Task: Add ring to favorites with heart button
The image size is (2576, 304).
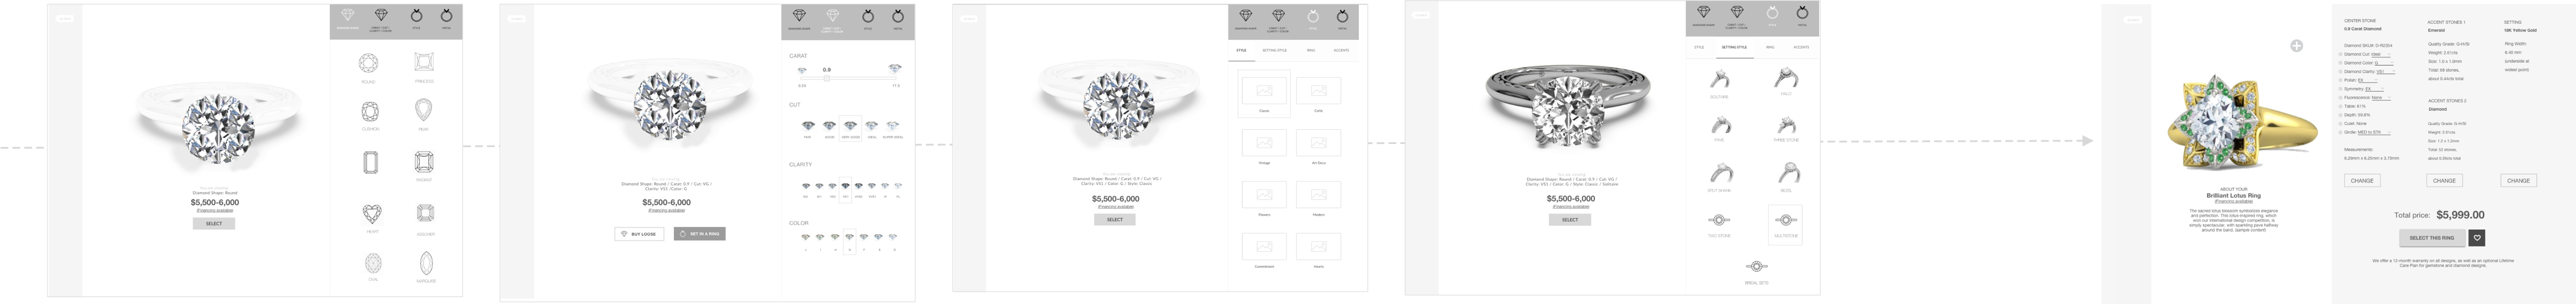Action: 2477,238
